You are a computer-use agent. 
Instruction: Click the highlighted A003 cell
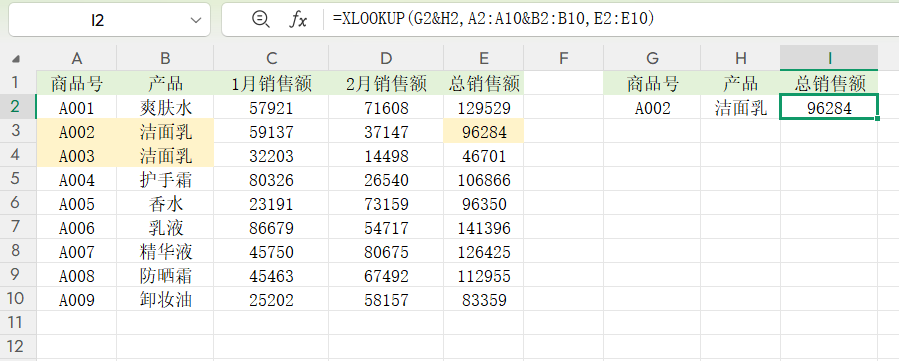click(x=77, y=155)
